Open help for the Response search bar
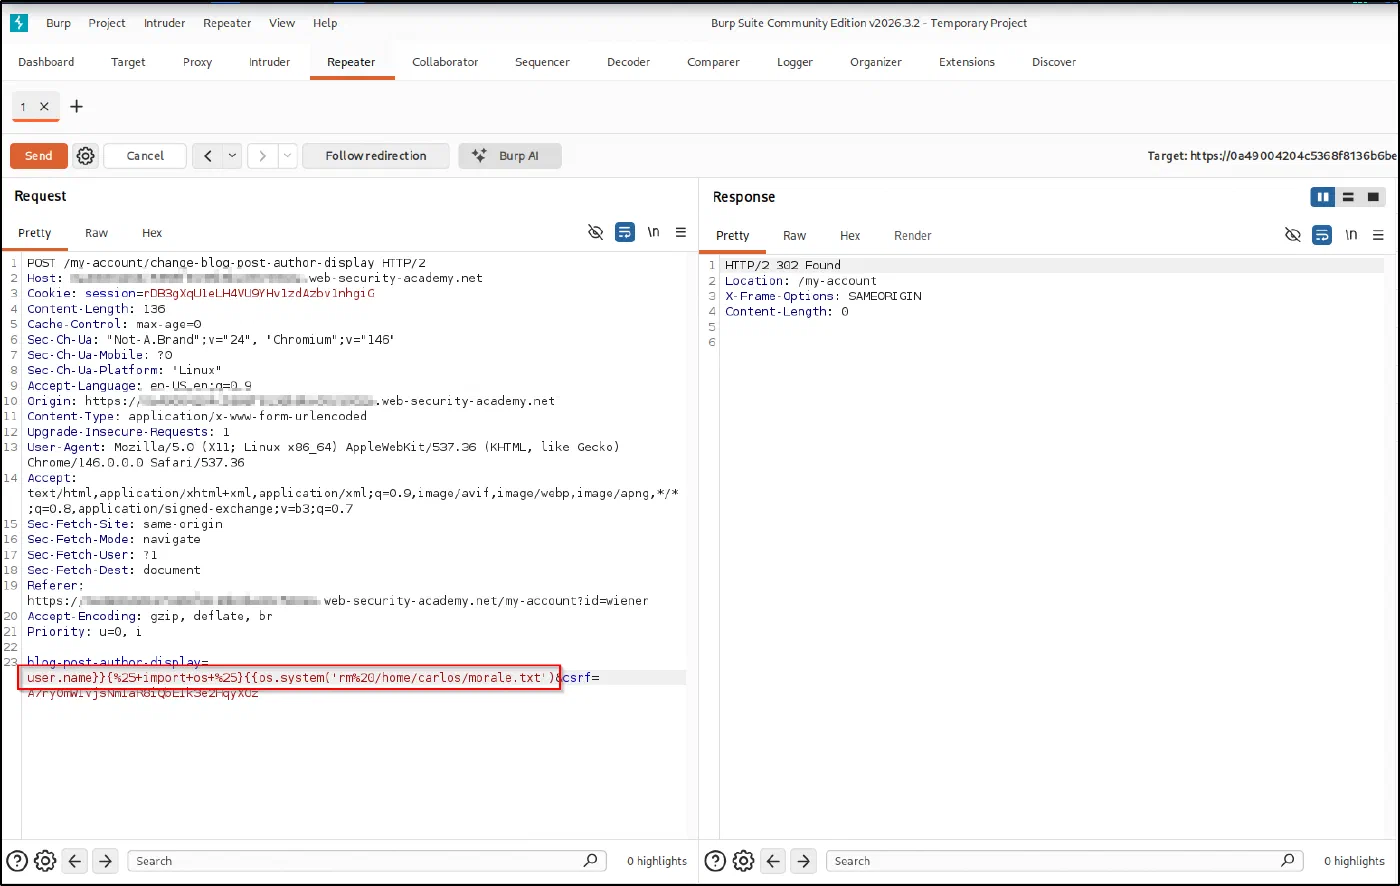 [715, 861]
